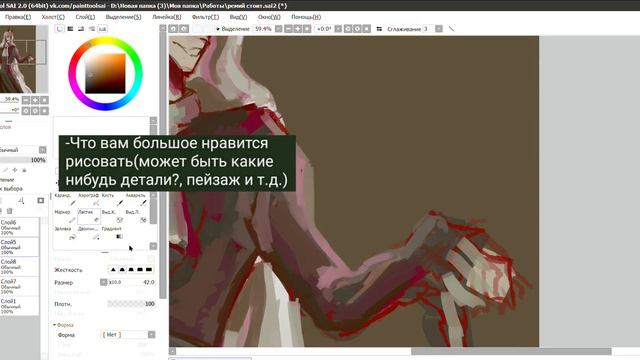Viewport: 640px width, 360px height.
Task: Open the Фильтр menu
Action: click(205, 17)
